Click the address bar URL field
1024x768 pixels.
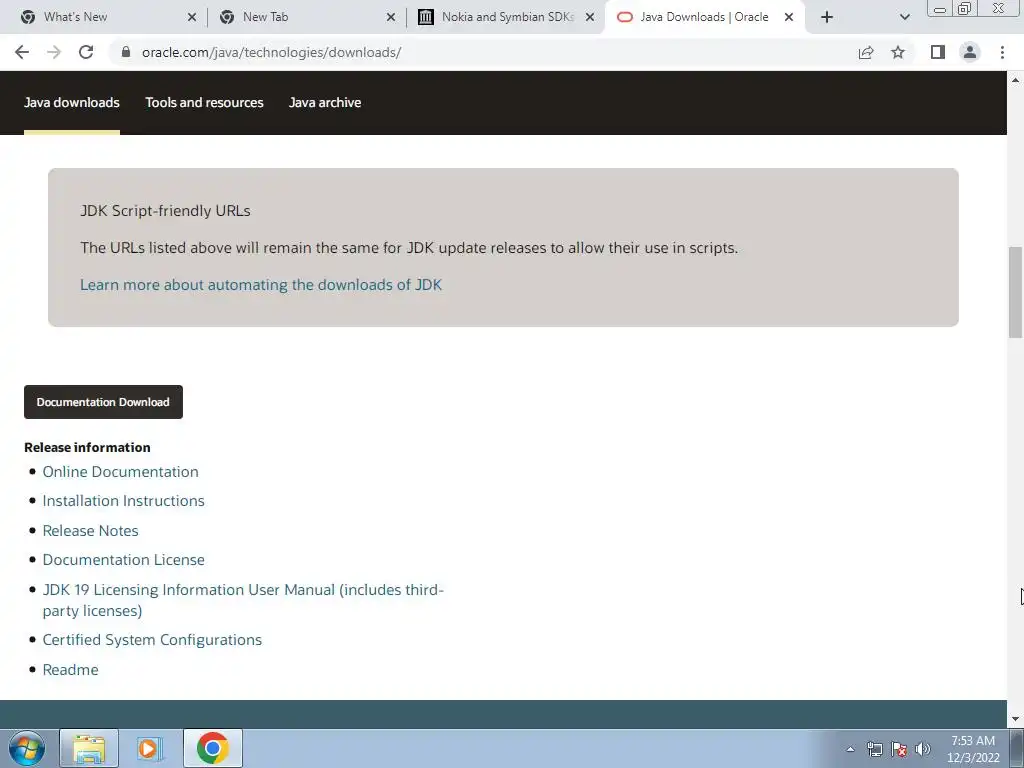pos(483,52)
